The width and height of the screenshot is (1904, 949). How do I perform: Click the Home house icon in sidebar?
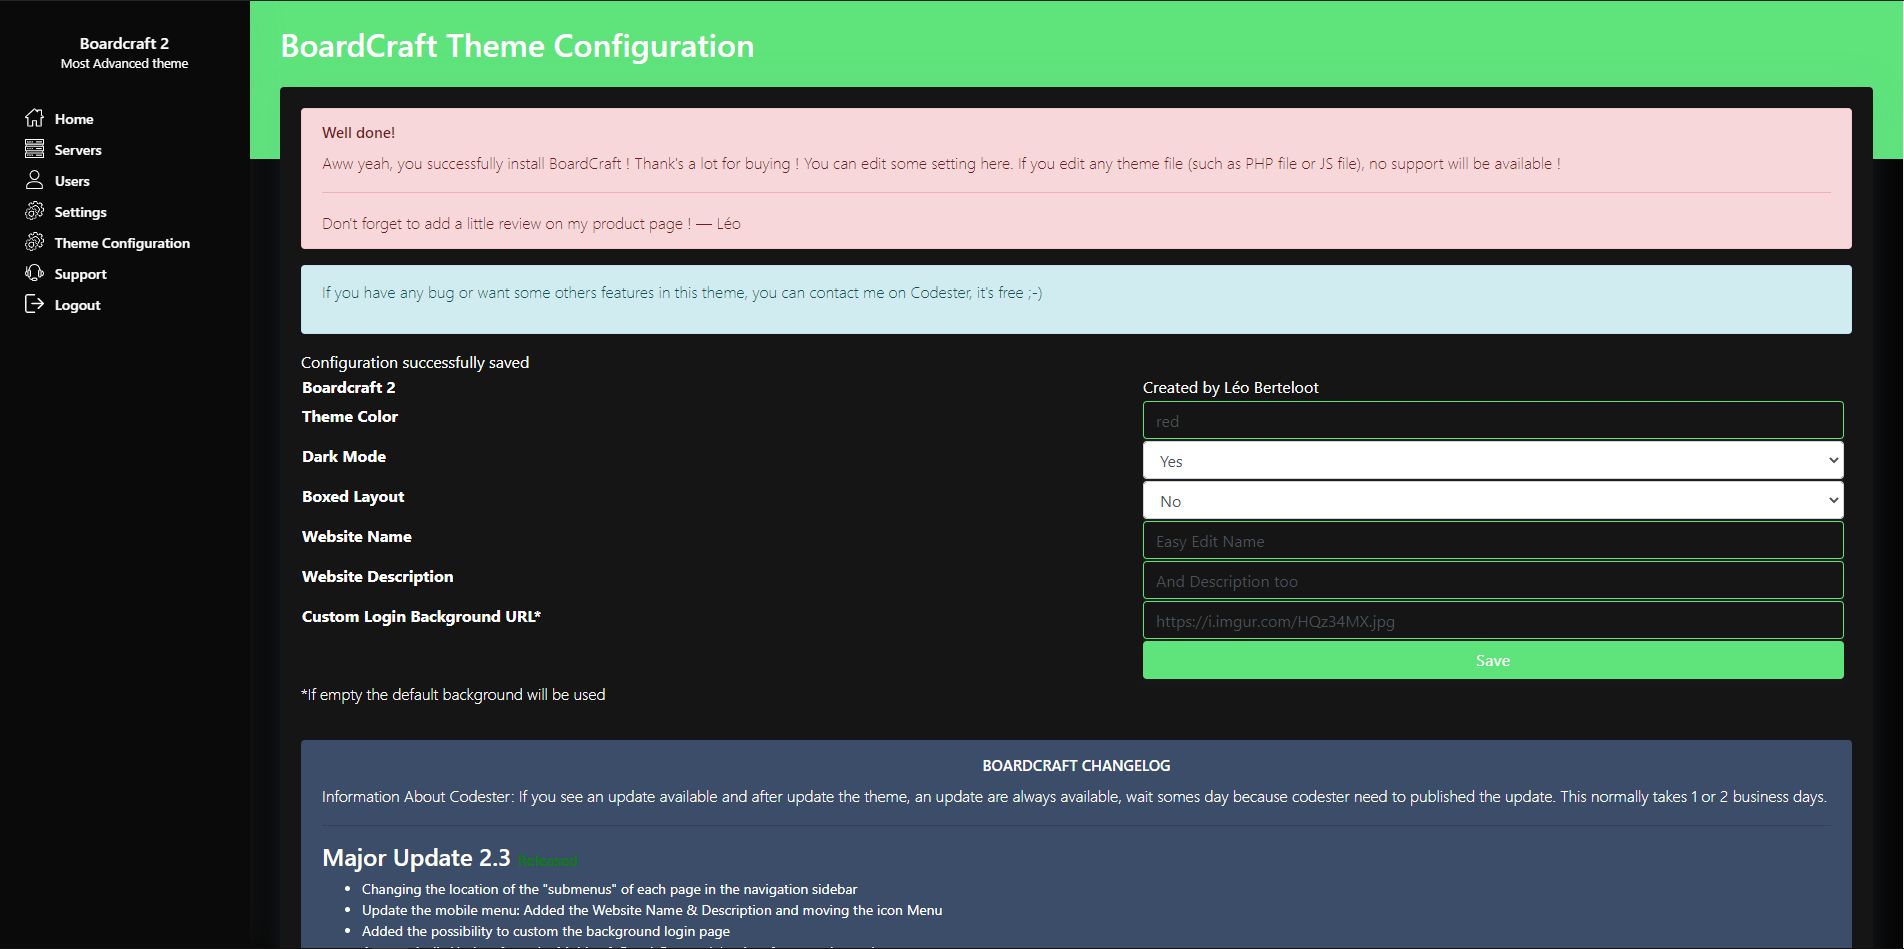[34, 118]
